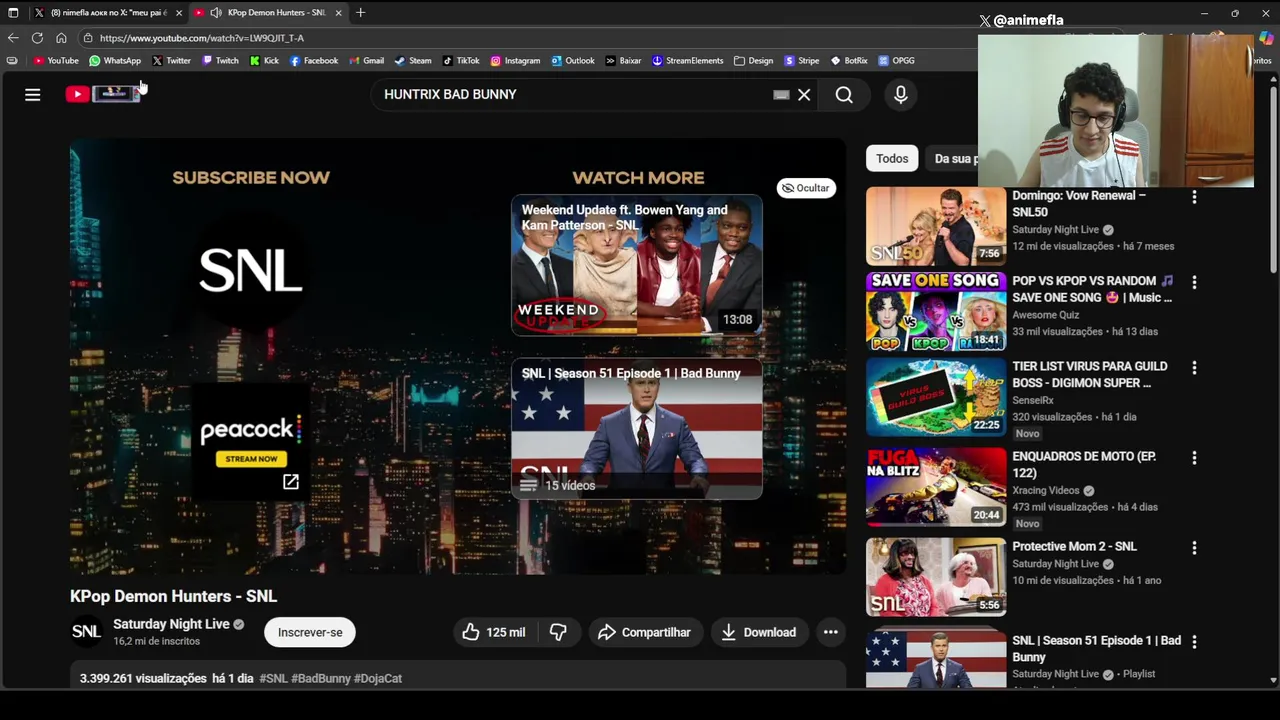Open Facebook bookmark

314,61
